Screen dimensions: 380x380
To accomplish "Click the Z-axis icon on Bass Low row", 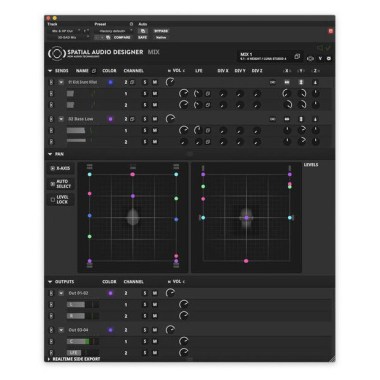I will [315, 119].
